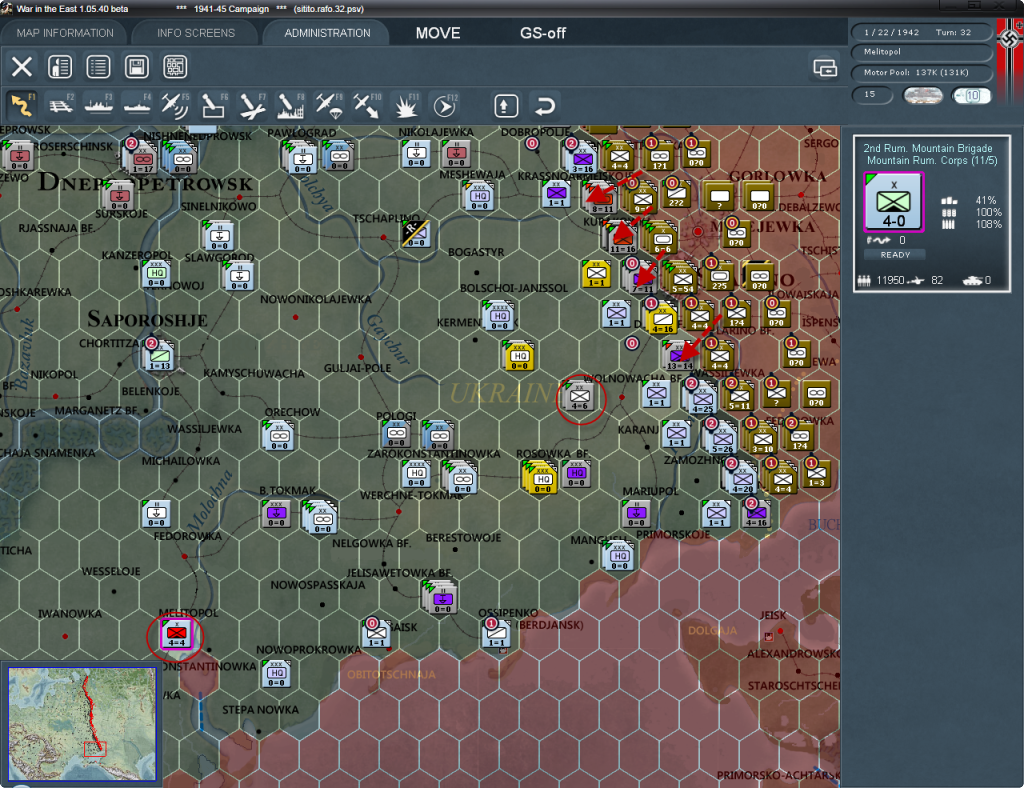Click the X icon in Administration toolbar
Screen dimensions: 1024x788
coord(22,67)
